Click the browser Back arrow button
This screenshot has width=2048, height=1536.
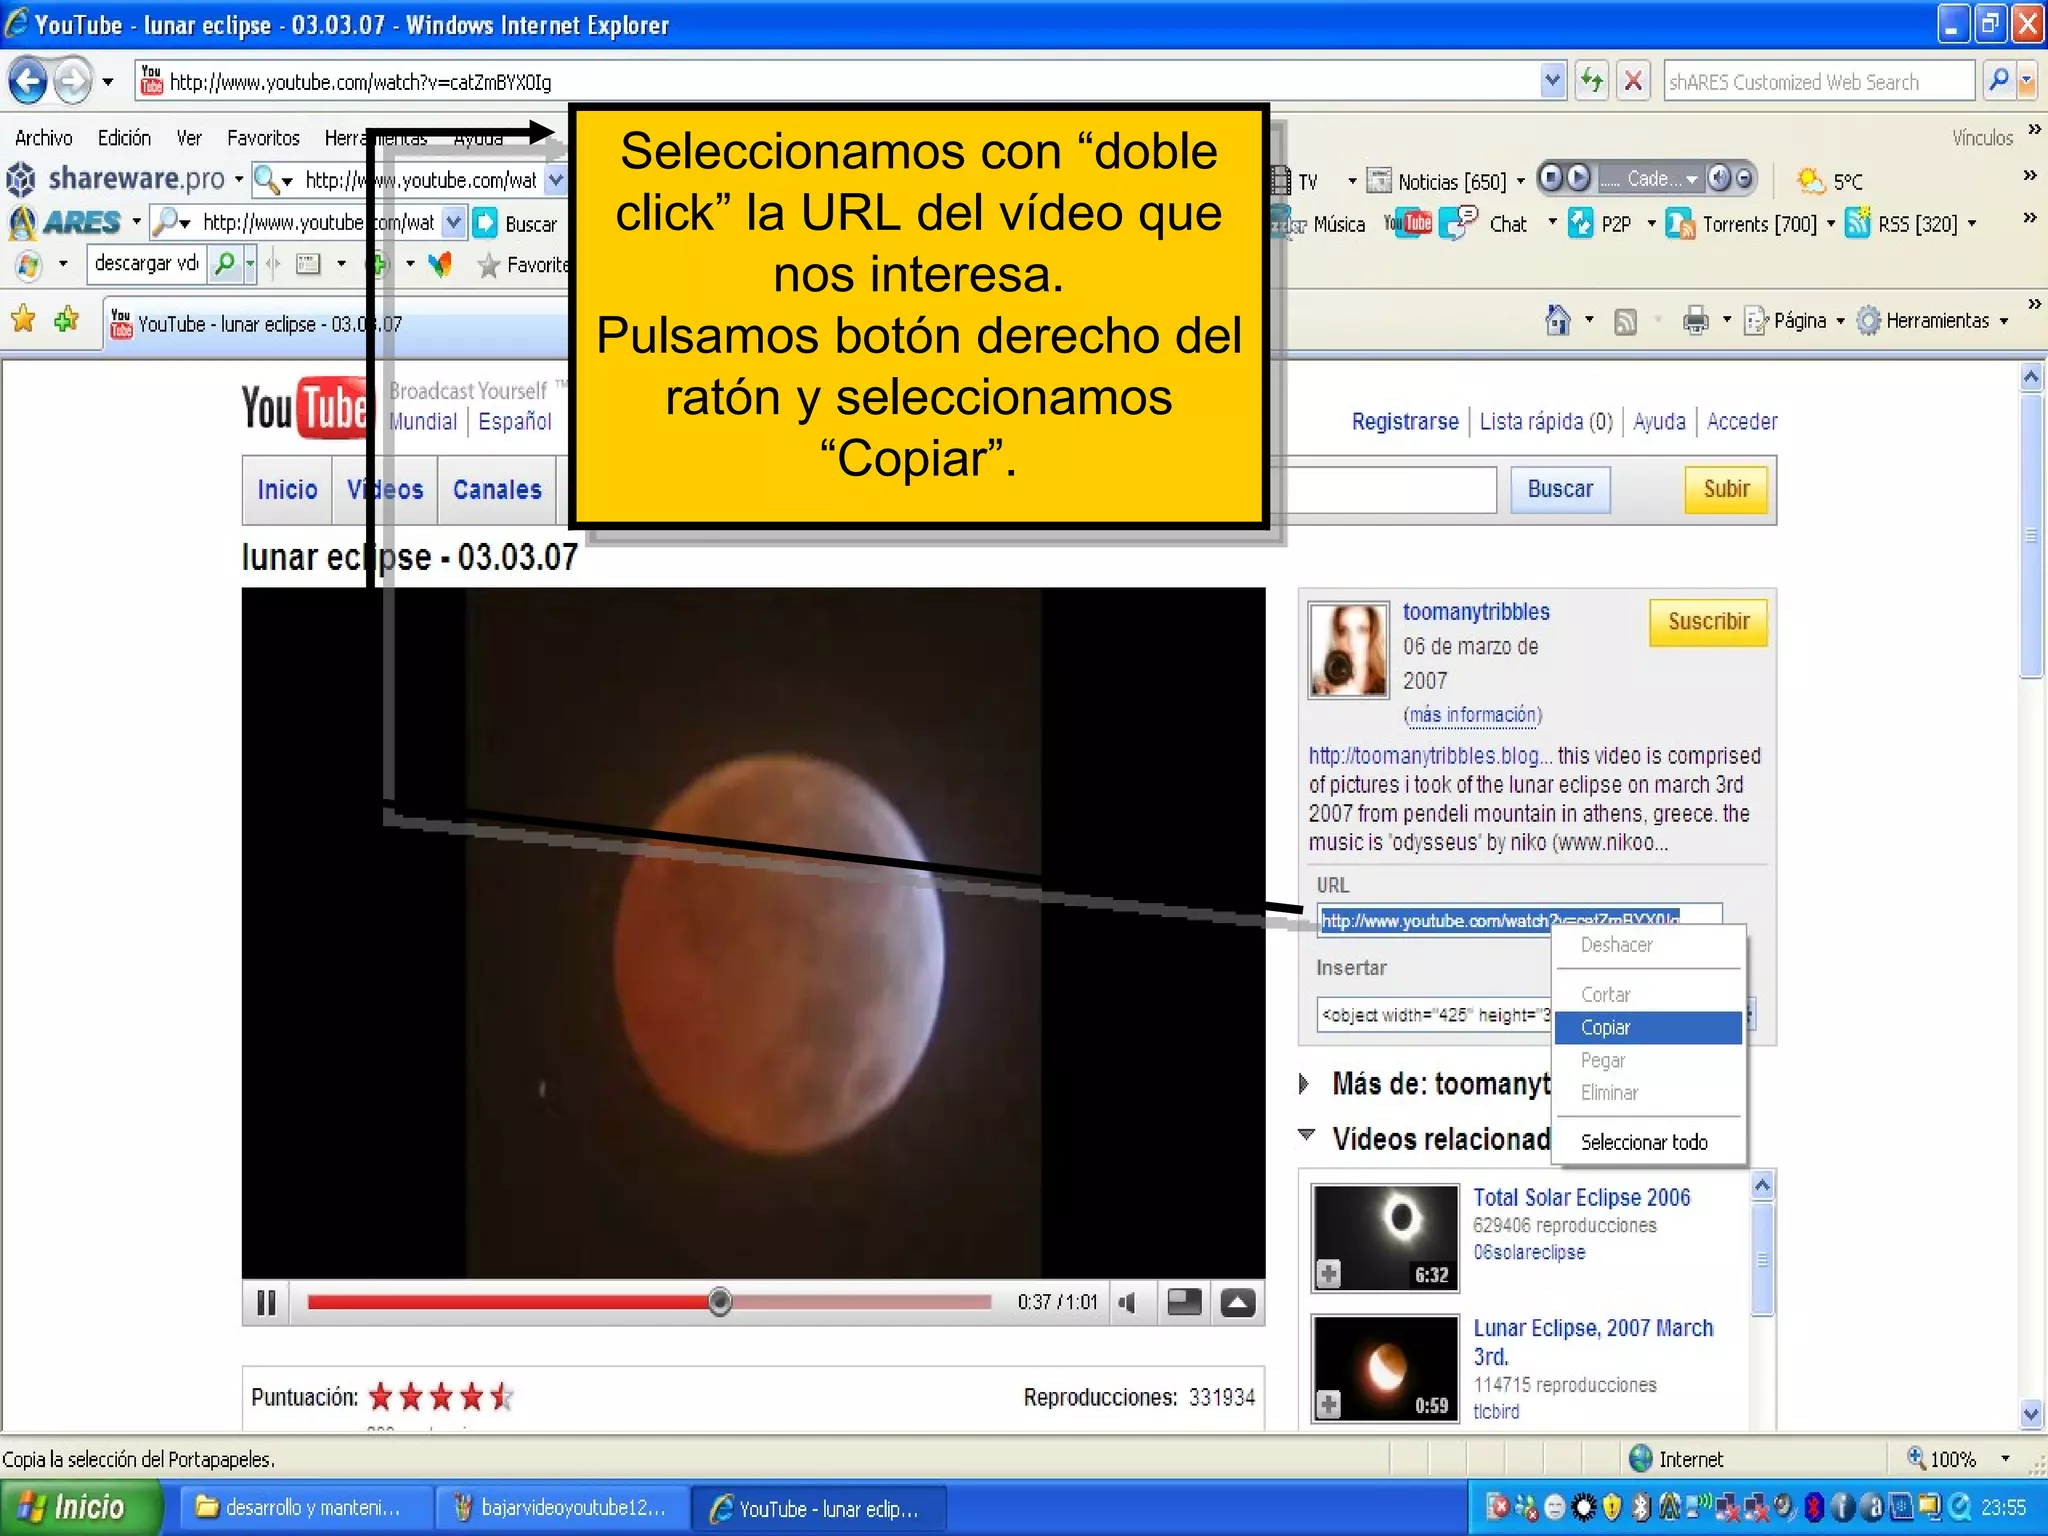[x=29, y=81]
